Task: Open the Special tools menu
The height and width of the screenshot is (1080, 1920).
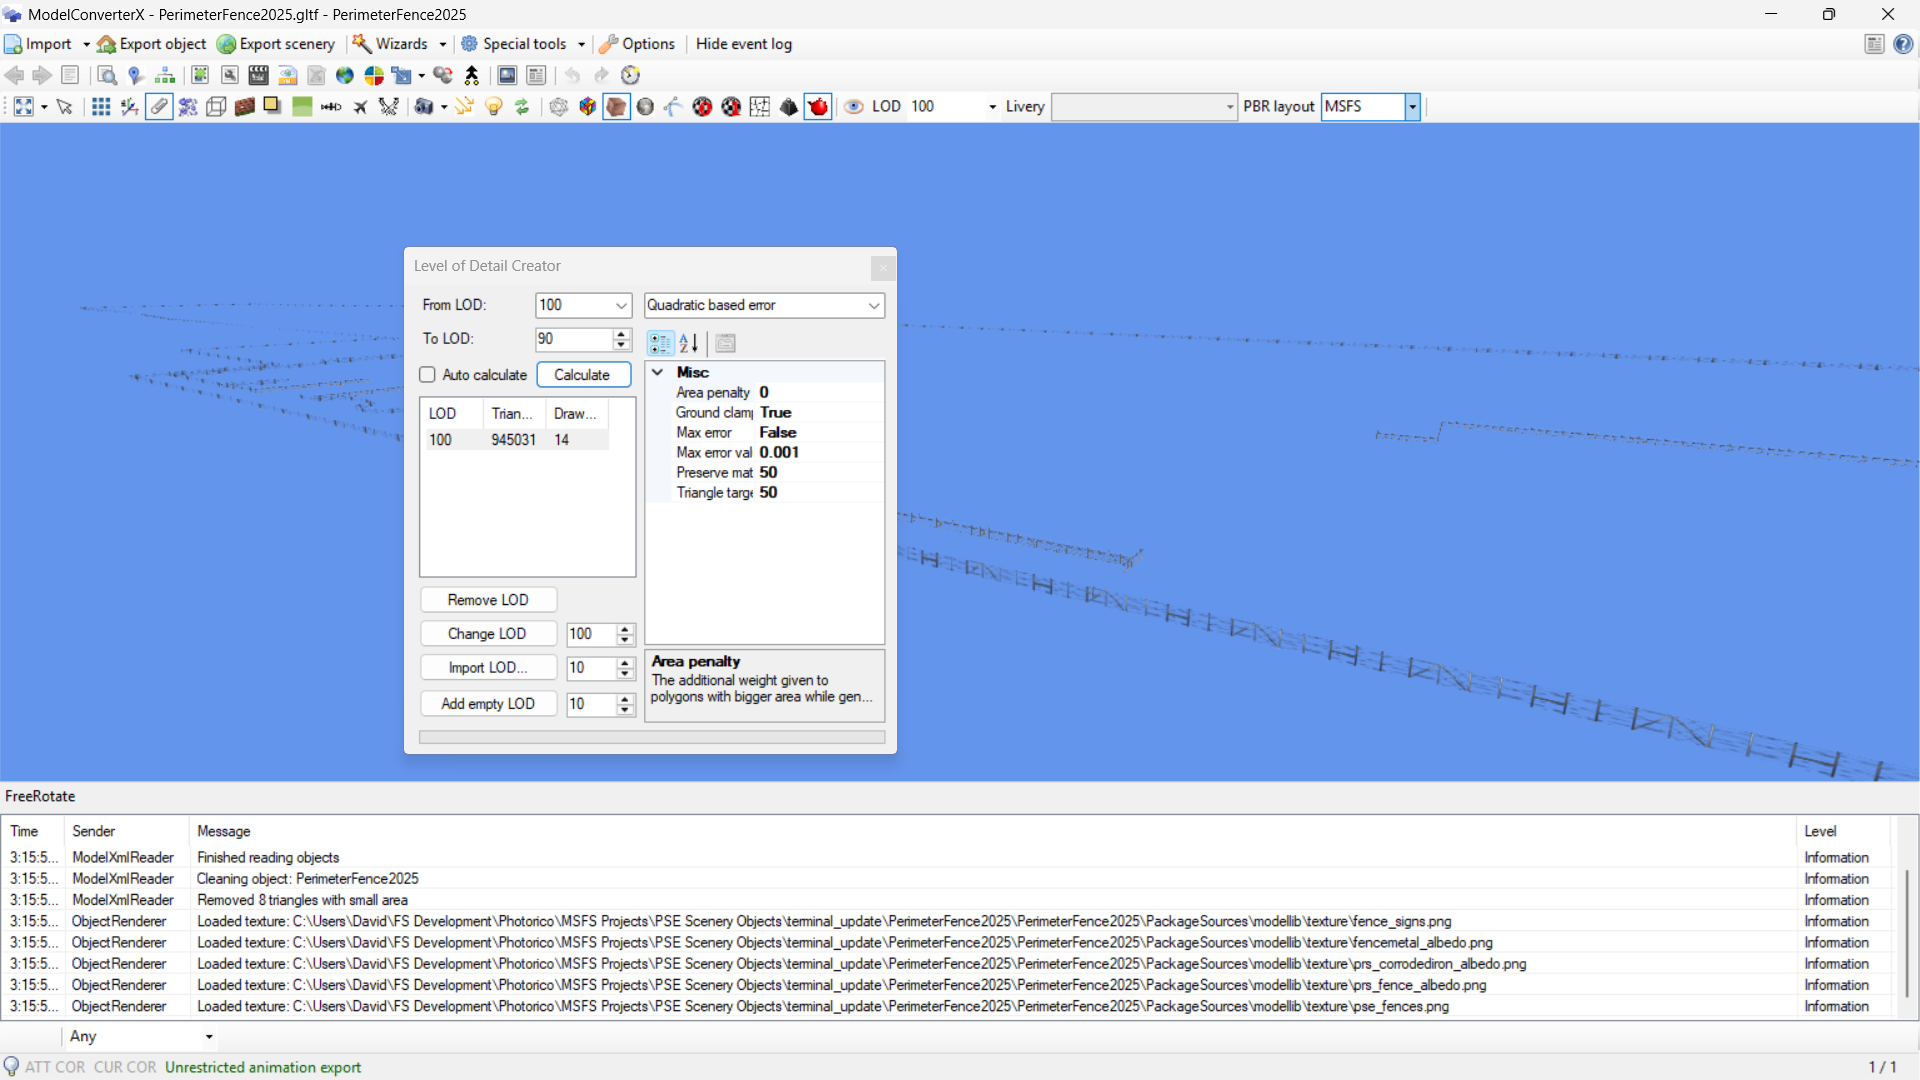Action: click(523, 44)
